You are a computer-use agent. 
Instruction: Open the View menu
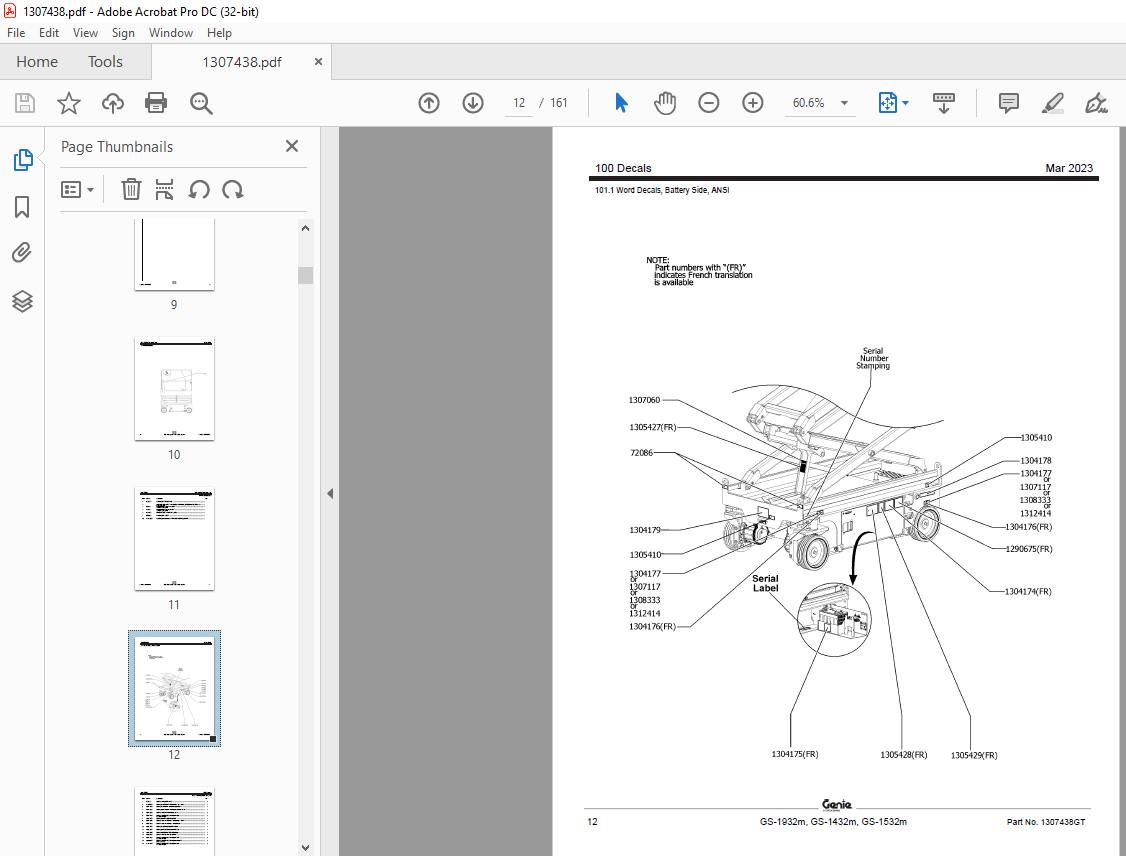click(x=85, y=33)
